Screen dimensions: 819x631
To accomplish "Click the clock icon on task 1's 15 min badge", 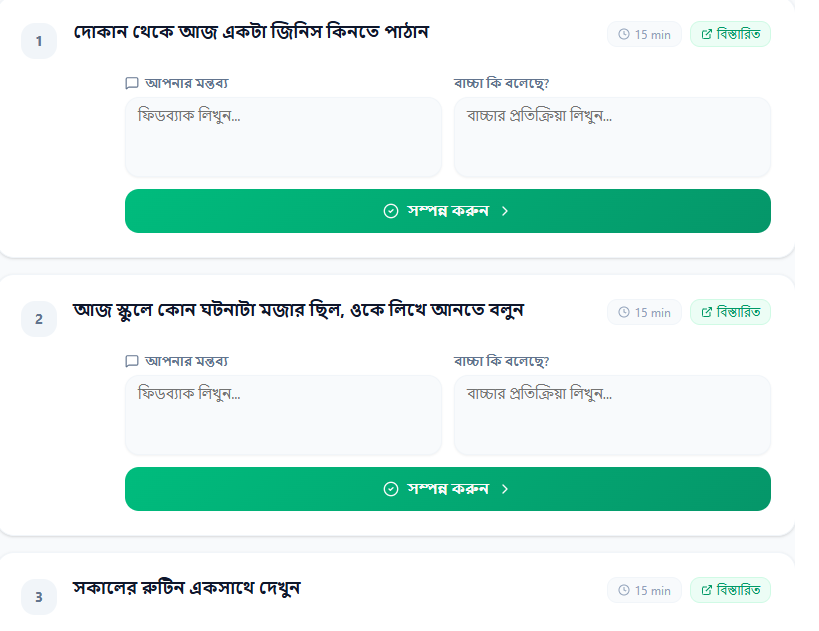I will [624, 33].
